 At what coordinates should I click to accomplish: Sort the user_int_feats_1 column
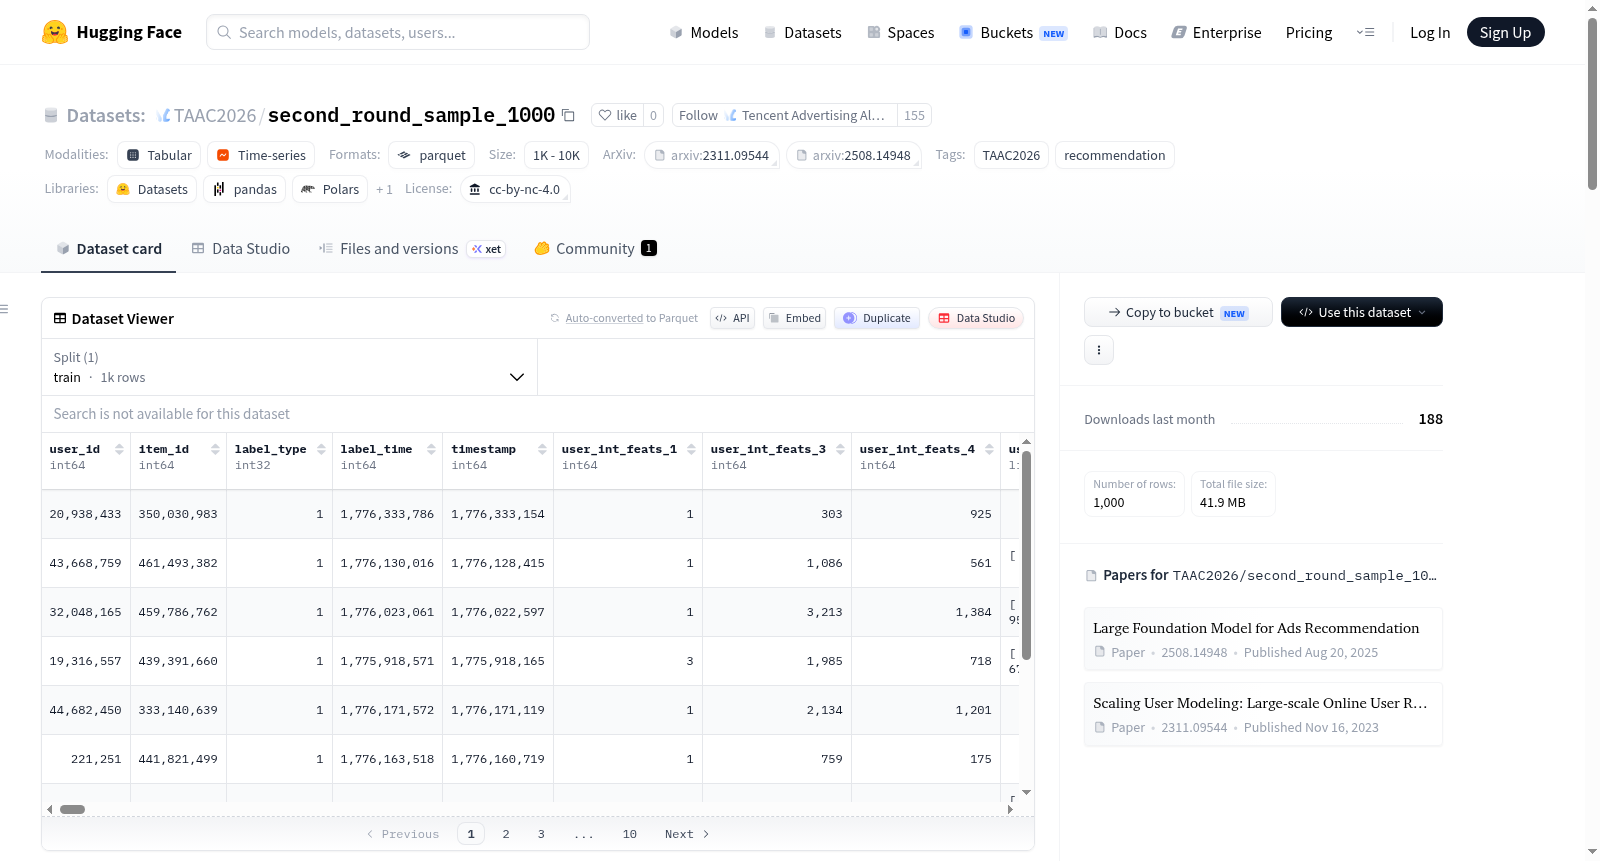691,449
